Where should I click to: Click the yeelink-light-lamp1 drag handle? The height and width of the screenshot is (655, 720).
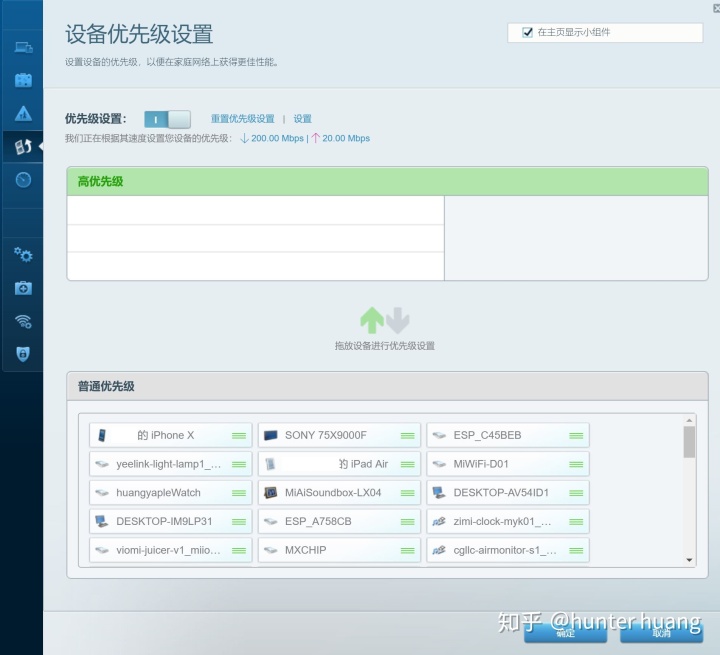(x=239, y=464)
